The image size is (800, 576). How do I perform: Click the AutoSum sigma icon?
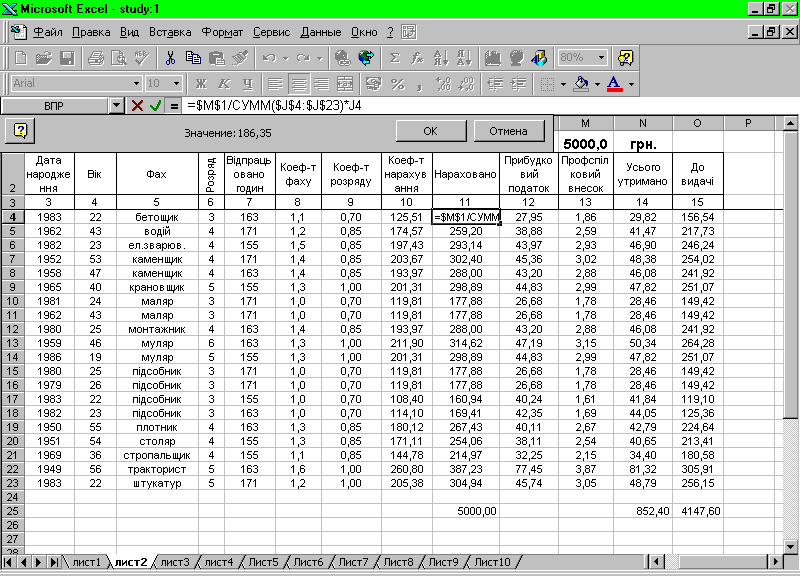(x=394, y=58)
